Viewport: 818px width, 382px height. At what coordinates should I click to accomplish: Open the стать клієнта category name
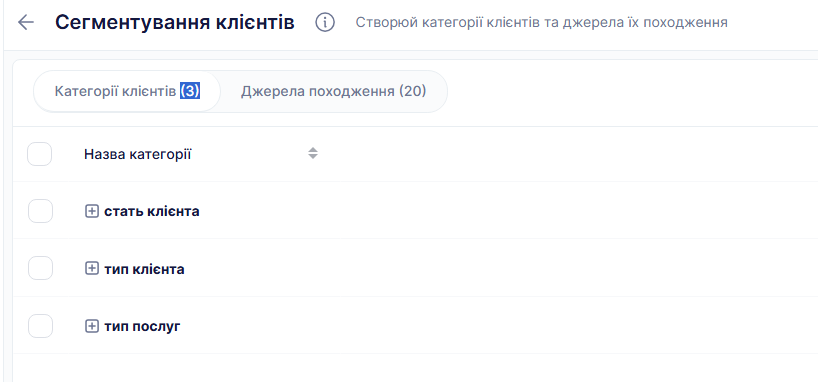point(152,212)
